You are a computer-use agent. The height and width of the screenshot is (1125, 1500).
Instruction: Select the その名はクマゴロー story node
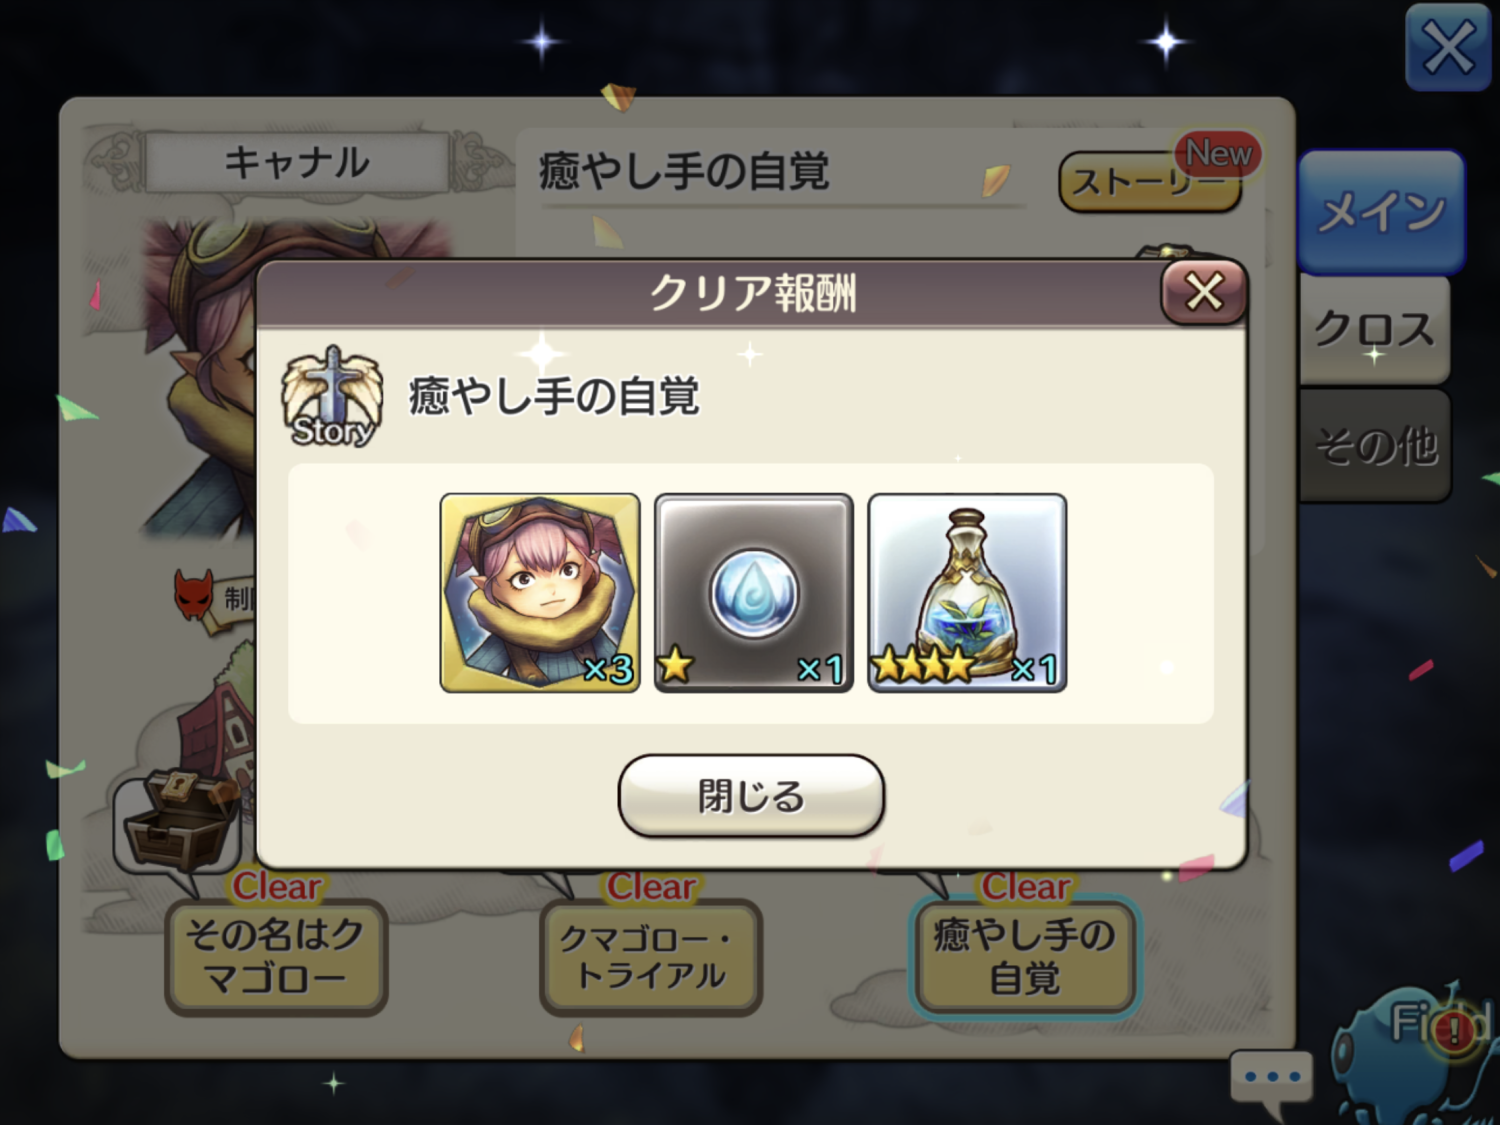[x=276, y=957]
